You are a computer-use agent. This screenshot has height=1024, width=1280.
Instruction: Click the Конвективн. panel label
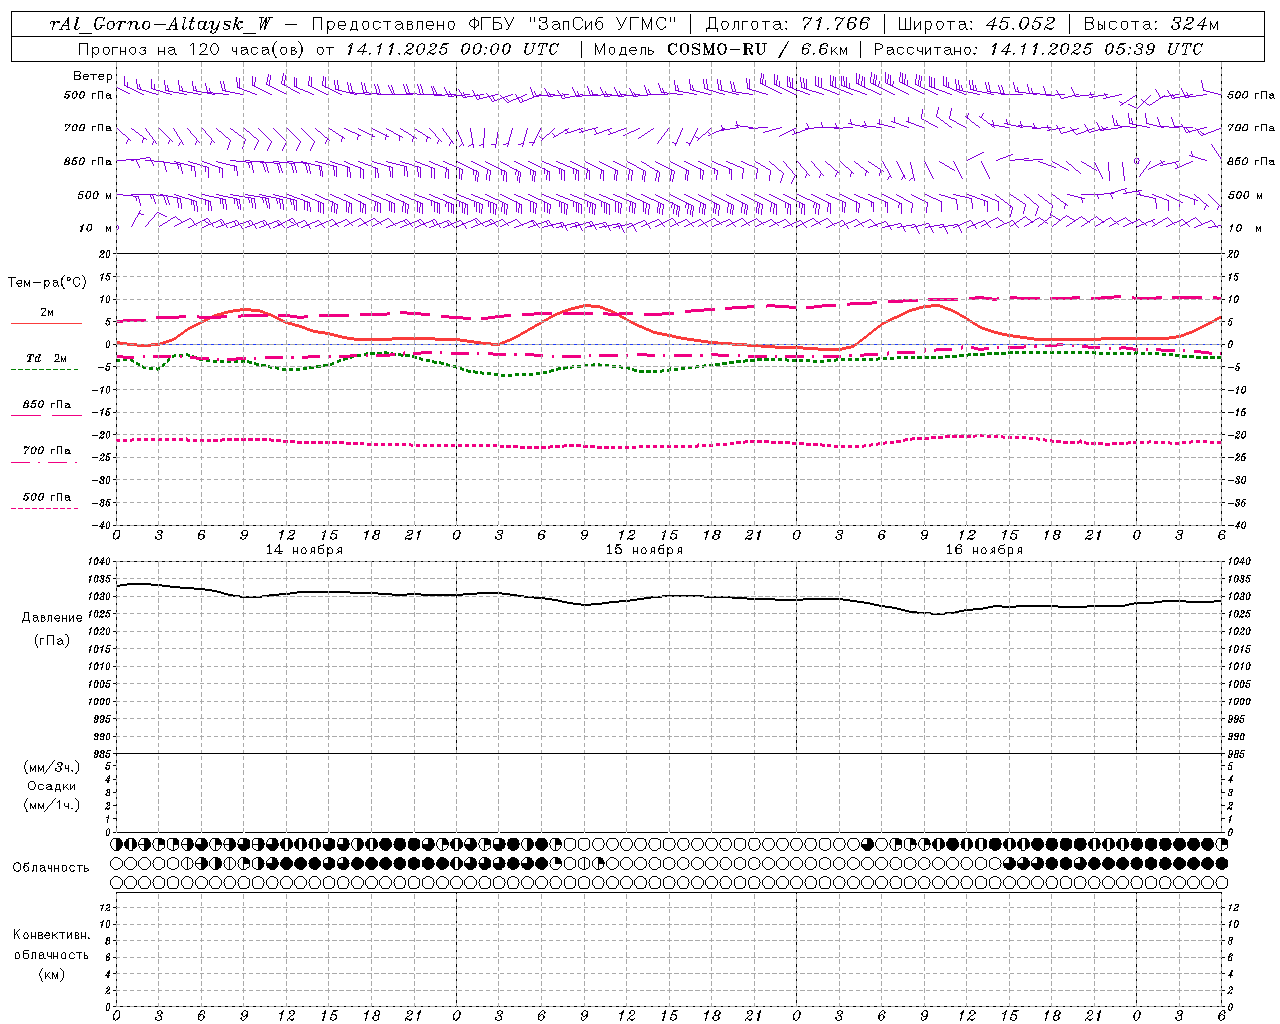51,935
